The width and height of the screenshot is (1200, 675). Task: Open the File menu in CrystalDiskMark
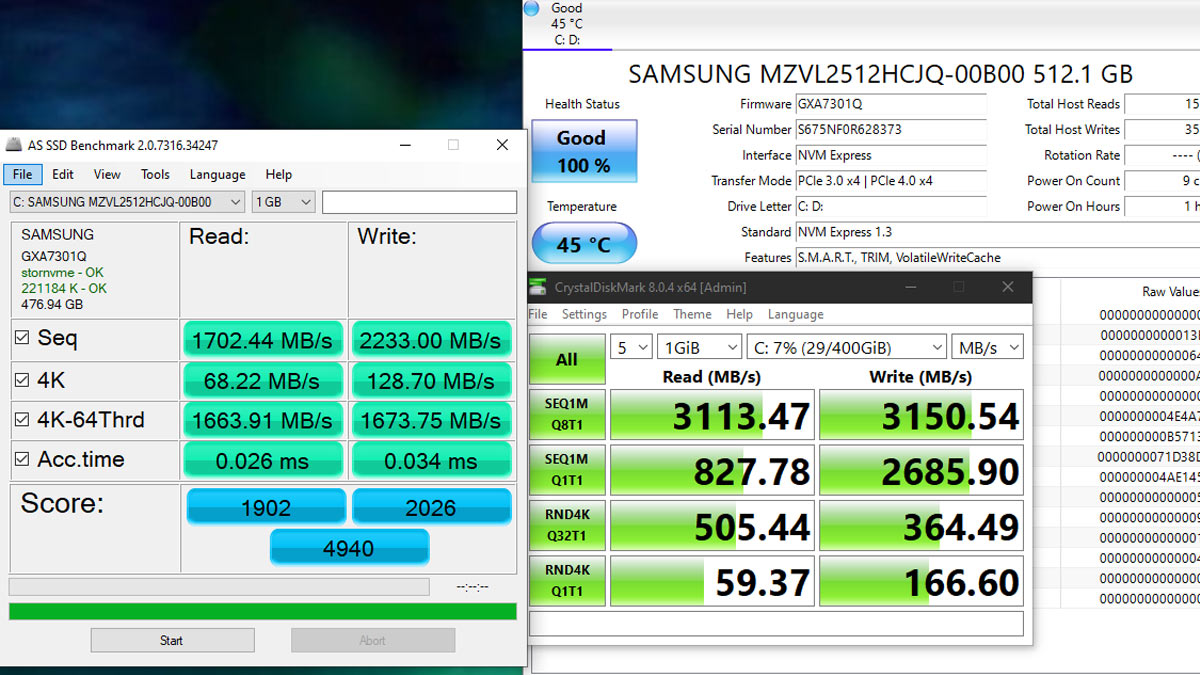tap(538, 314)
